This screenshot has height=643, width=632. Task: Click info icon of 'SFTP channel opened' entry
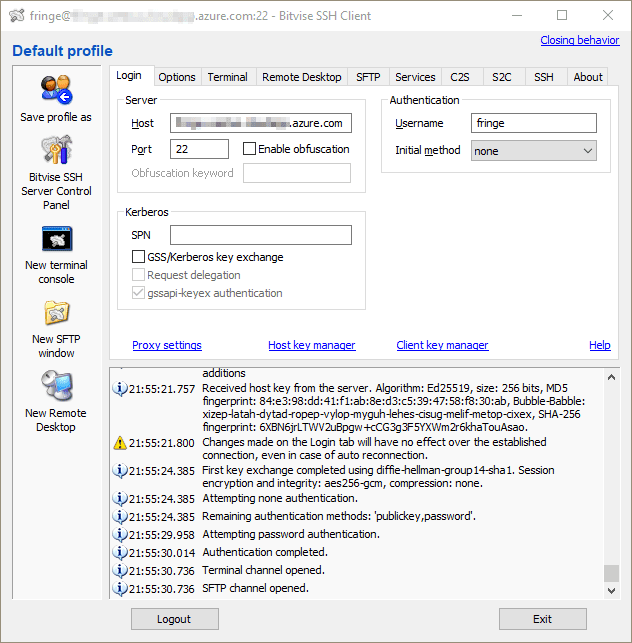pyautogui.click(x=120, y=588)
